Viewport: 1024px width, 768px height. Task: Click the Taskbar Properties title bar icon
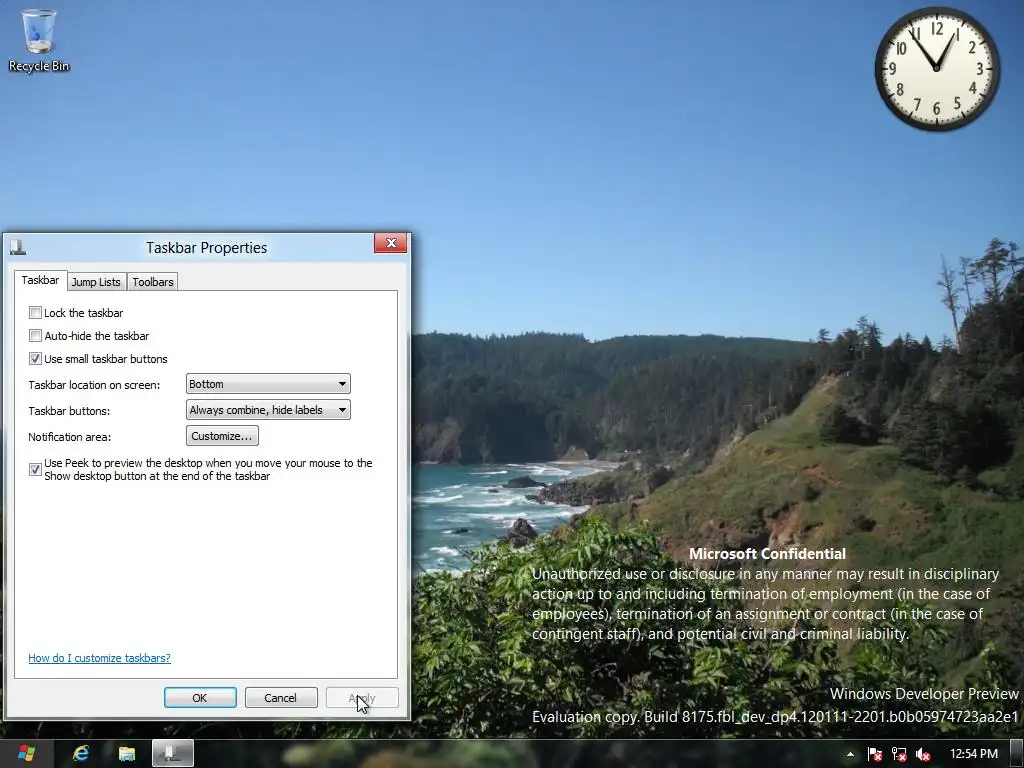18,247
